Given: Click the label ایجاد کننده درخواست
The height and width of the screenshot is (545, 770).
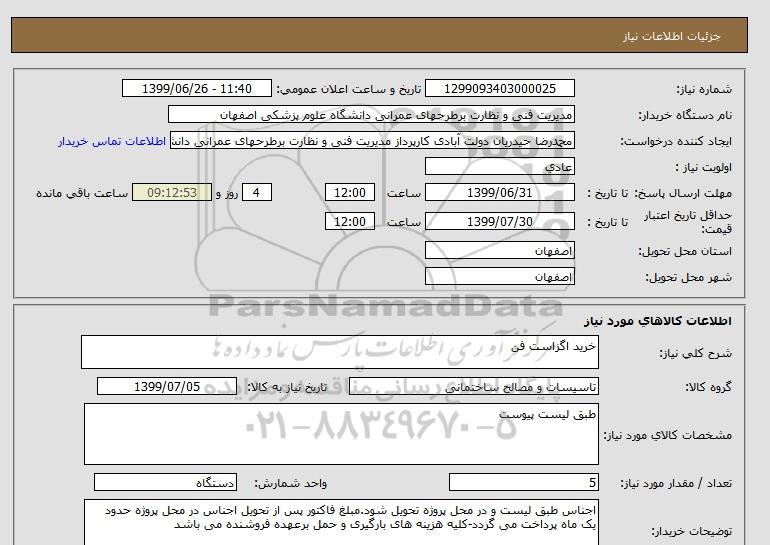Looking at the screenshot, I should point(676,141).
